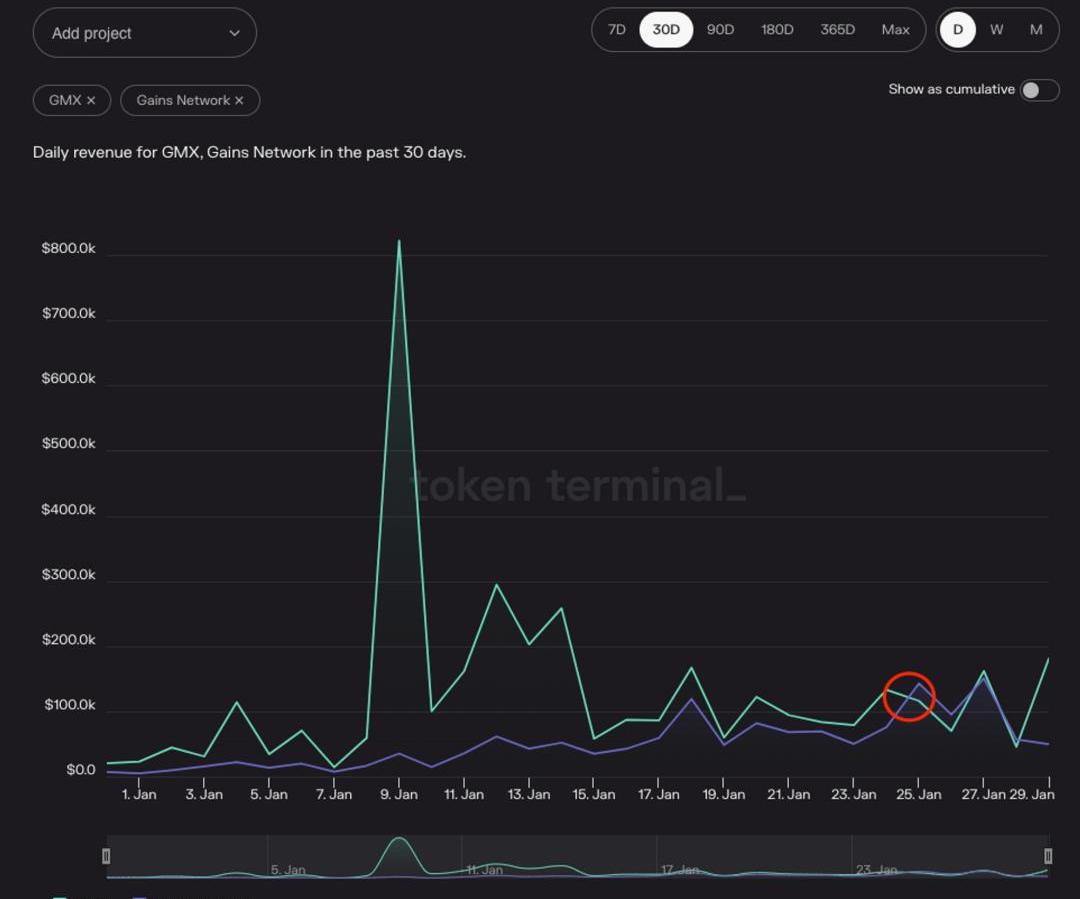The height and width of the screenshot is (899, 1080).
Task: Click the right handle of the range navigator
Action: click(x=1048, y=856)
